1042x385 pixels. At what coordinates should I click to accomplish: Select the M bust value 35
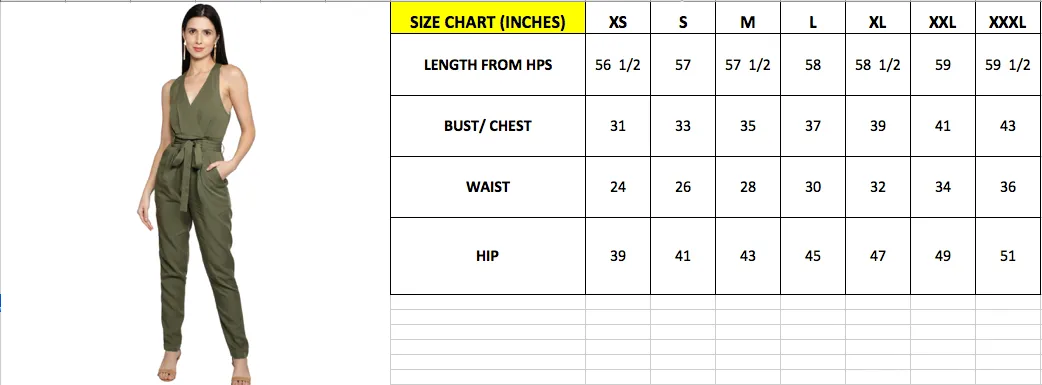click(748, 126)
